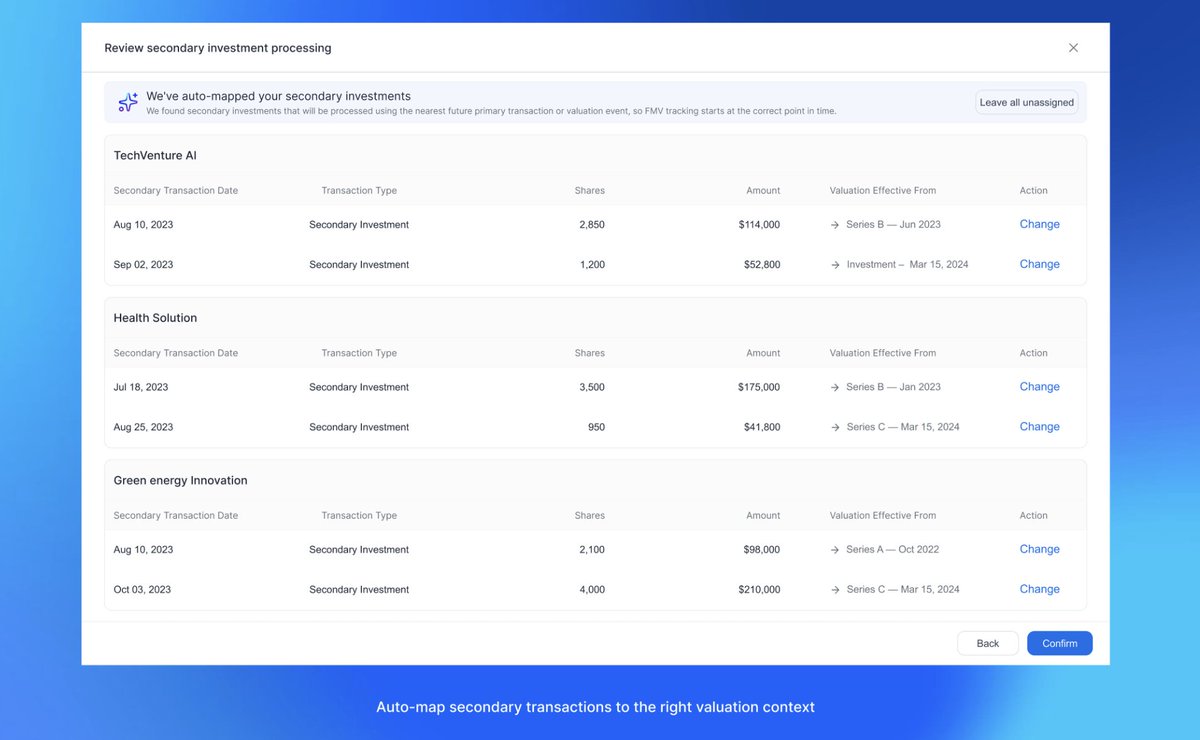This screenshot has height=740, width=1200.
Task: Click arrow icon before Series B — Jun 2023
Action: point(835,225)
